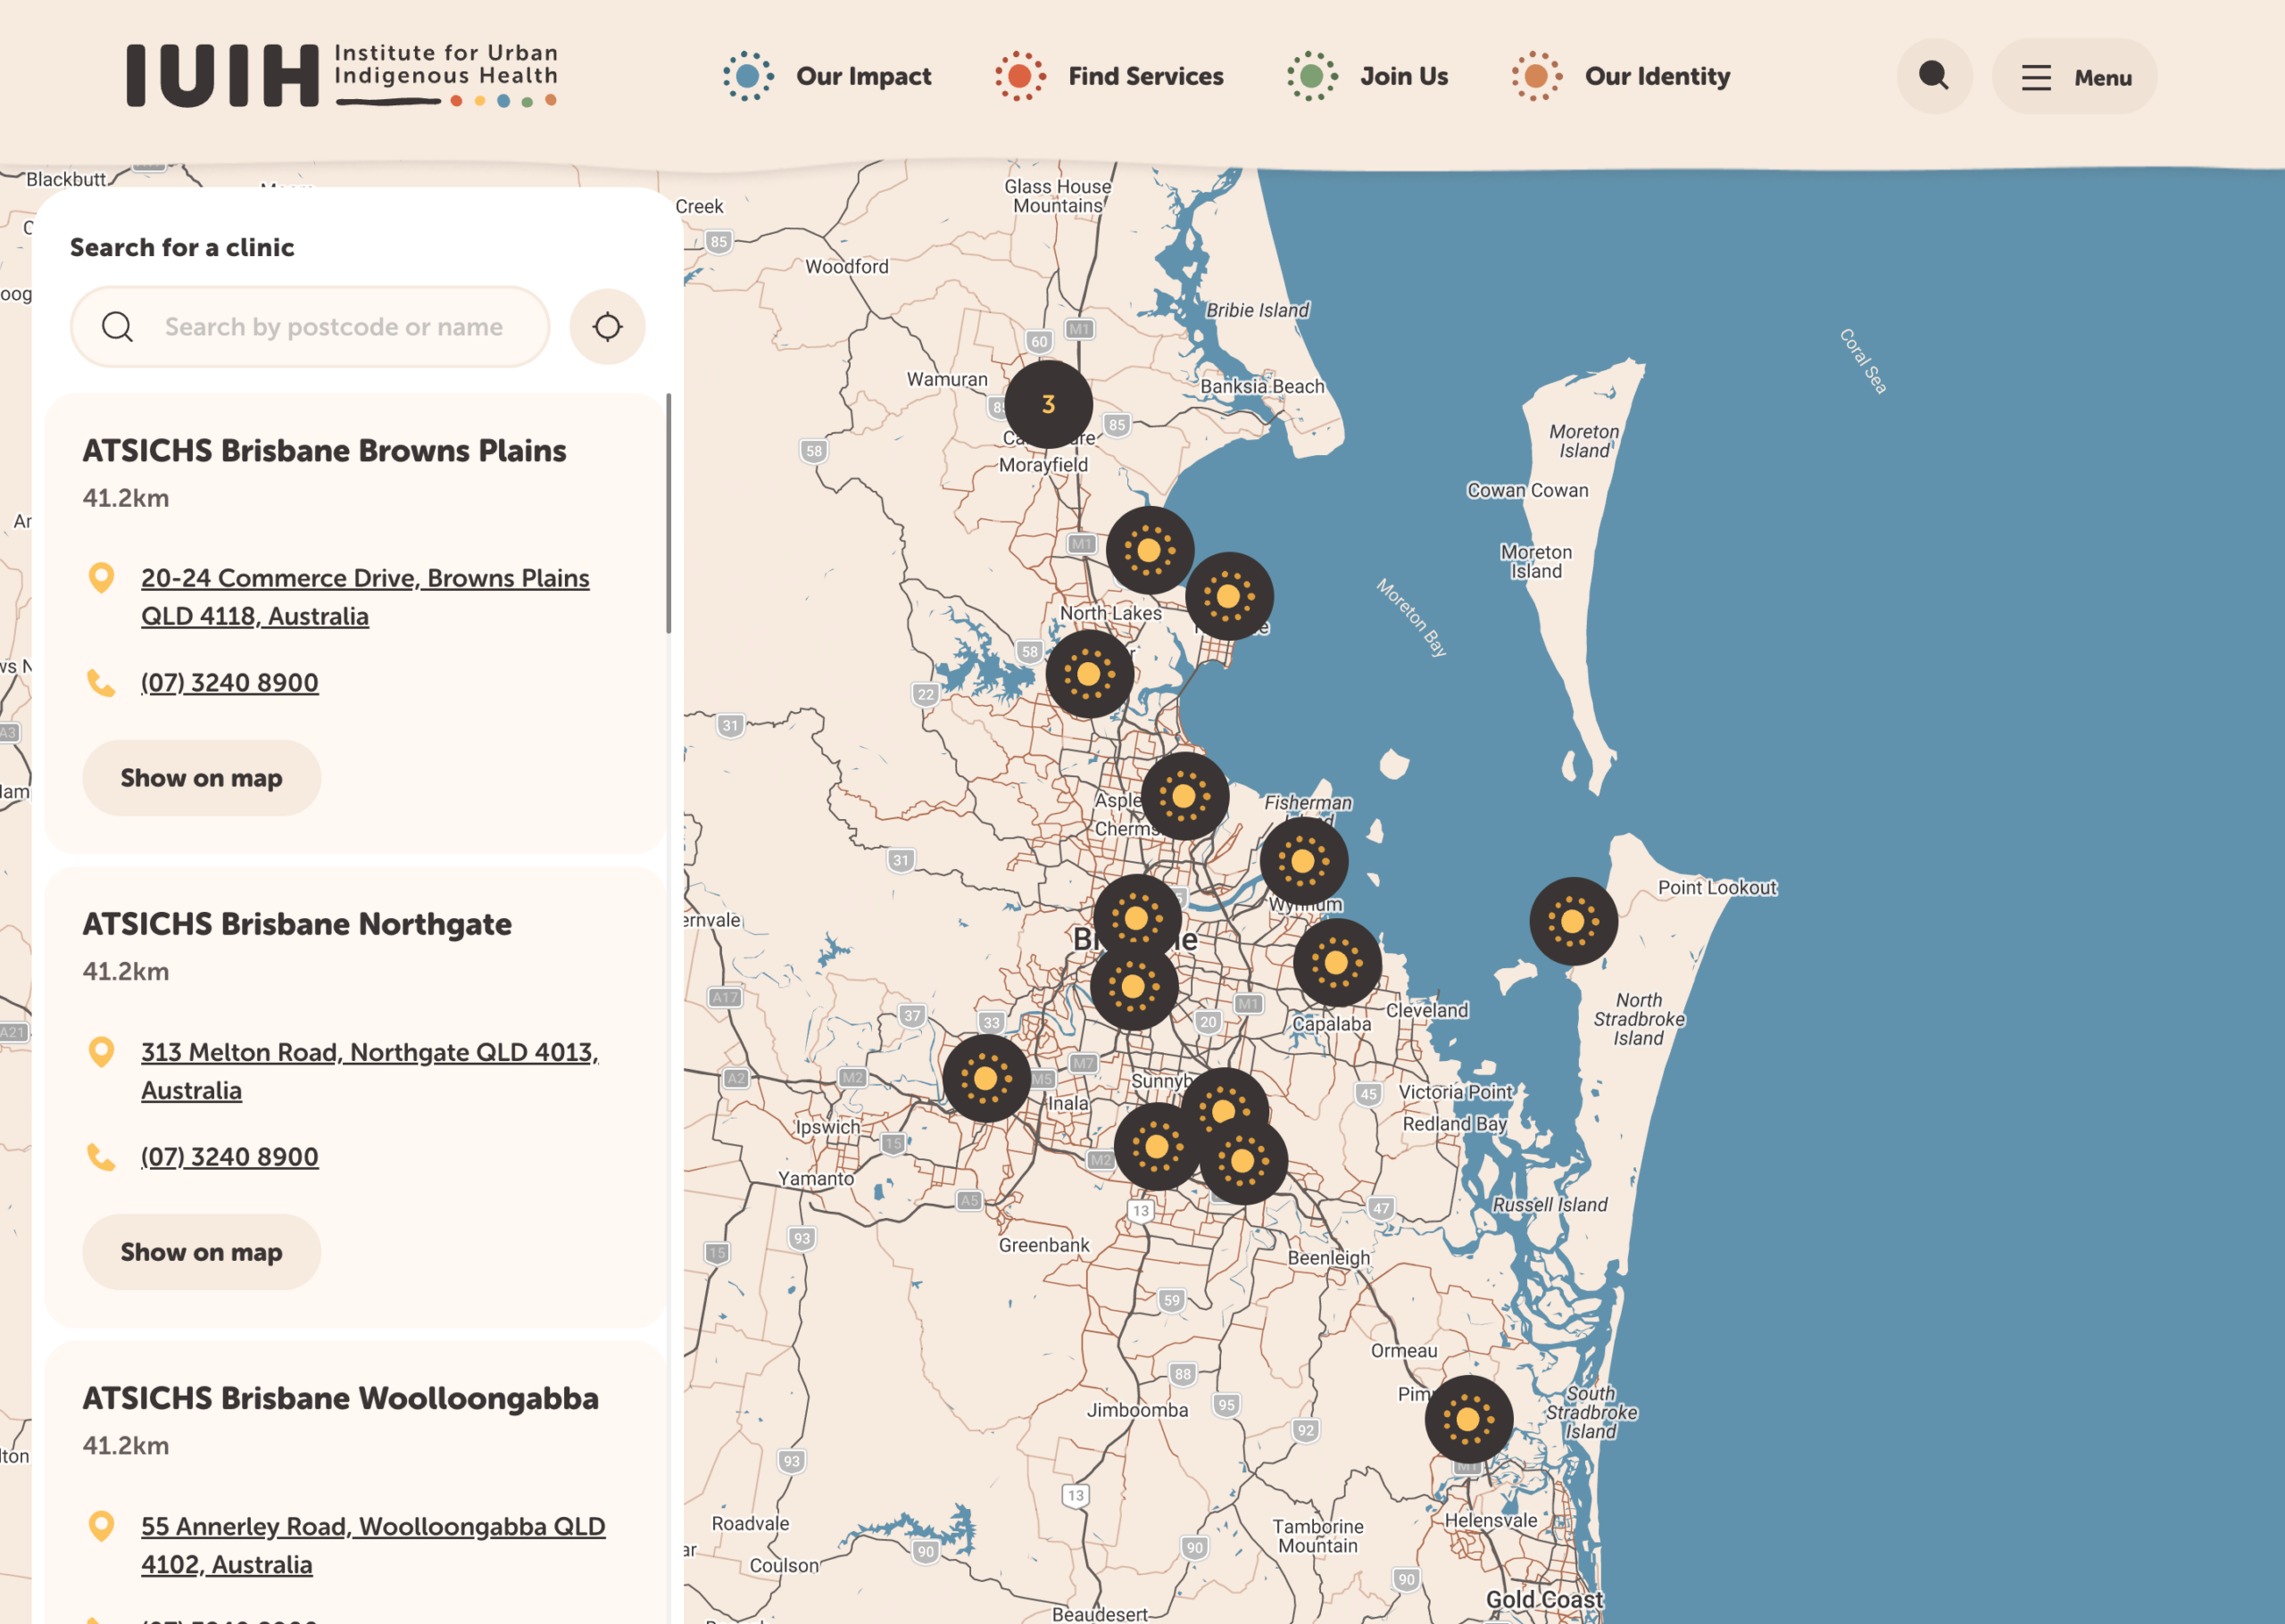The image size is (2285, 1624).
Task: Open the hamburger Menu button
Action: 2074,76
